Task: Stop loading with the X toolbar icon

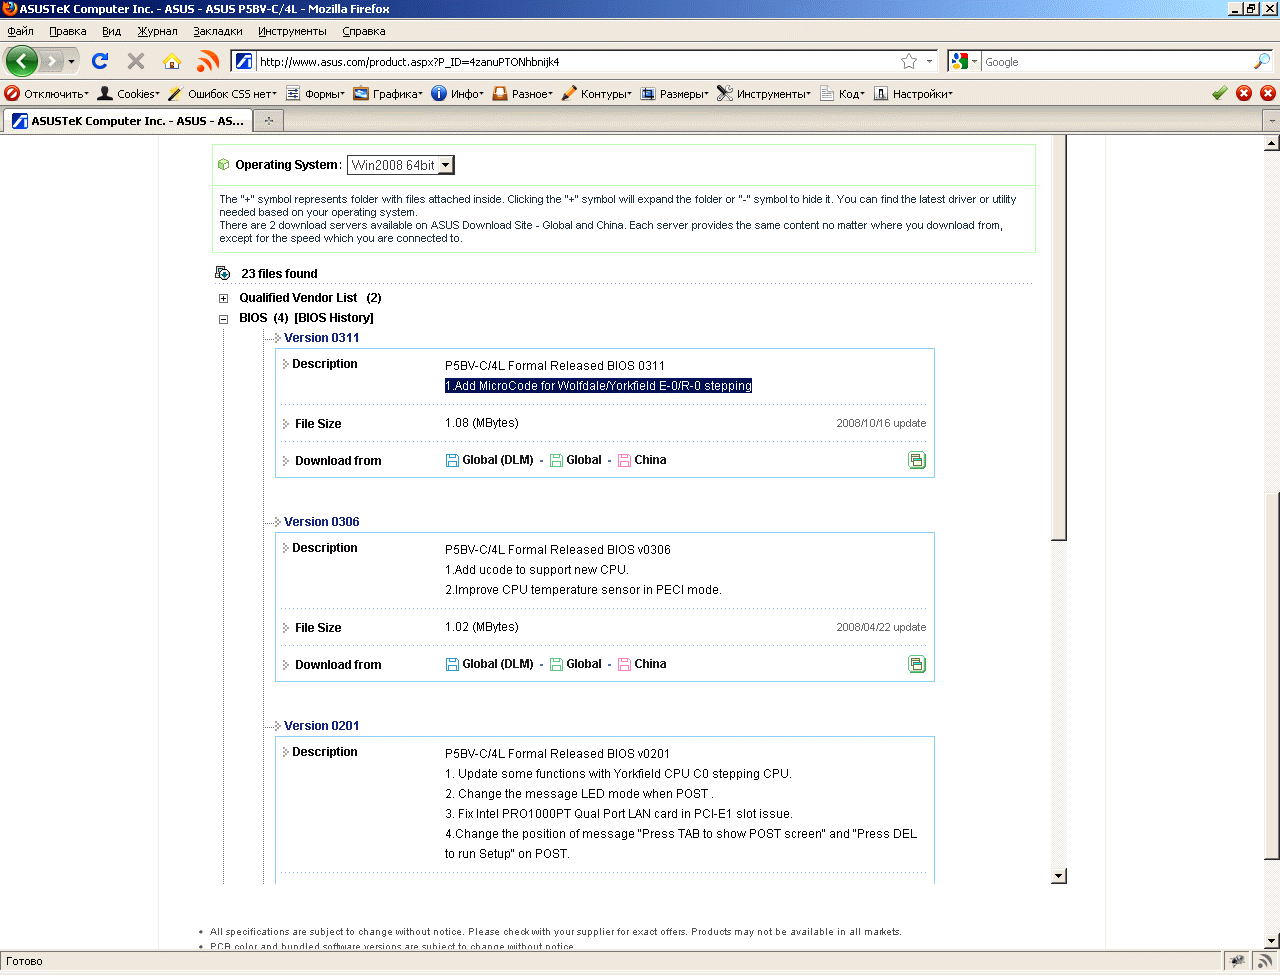Action: point(136,61)
